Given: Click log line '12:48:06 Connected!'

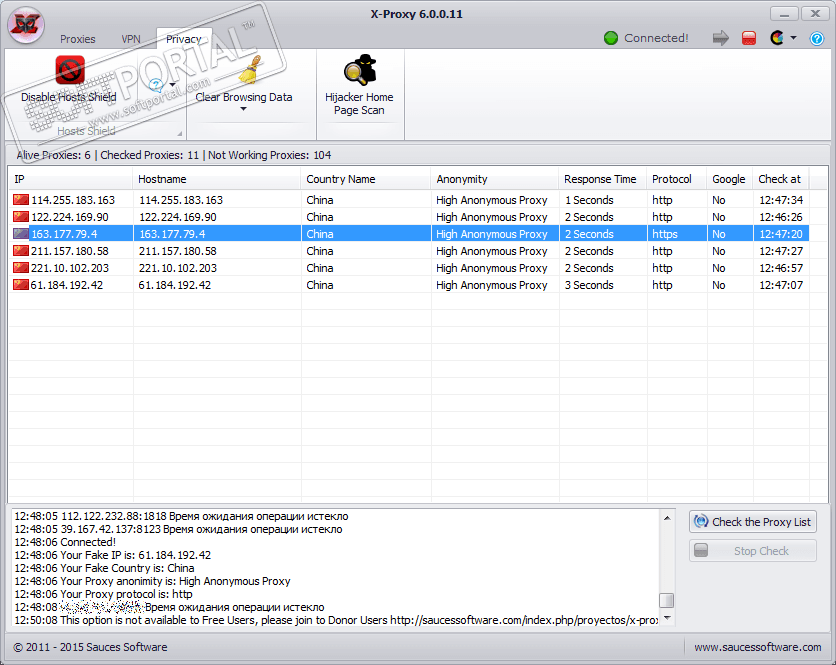Looking at the screenshot, I should click(65, 542).
